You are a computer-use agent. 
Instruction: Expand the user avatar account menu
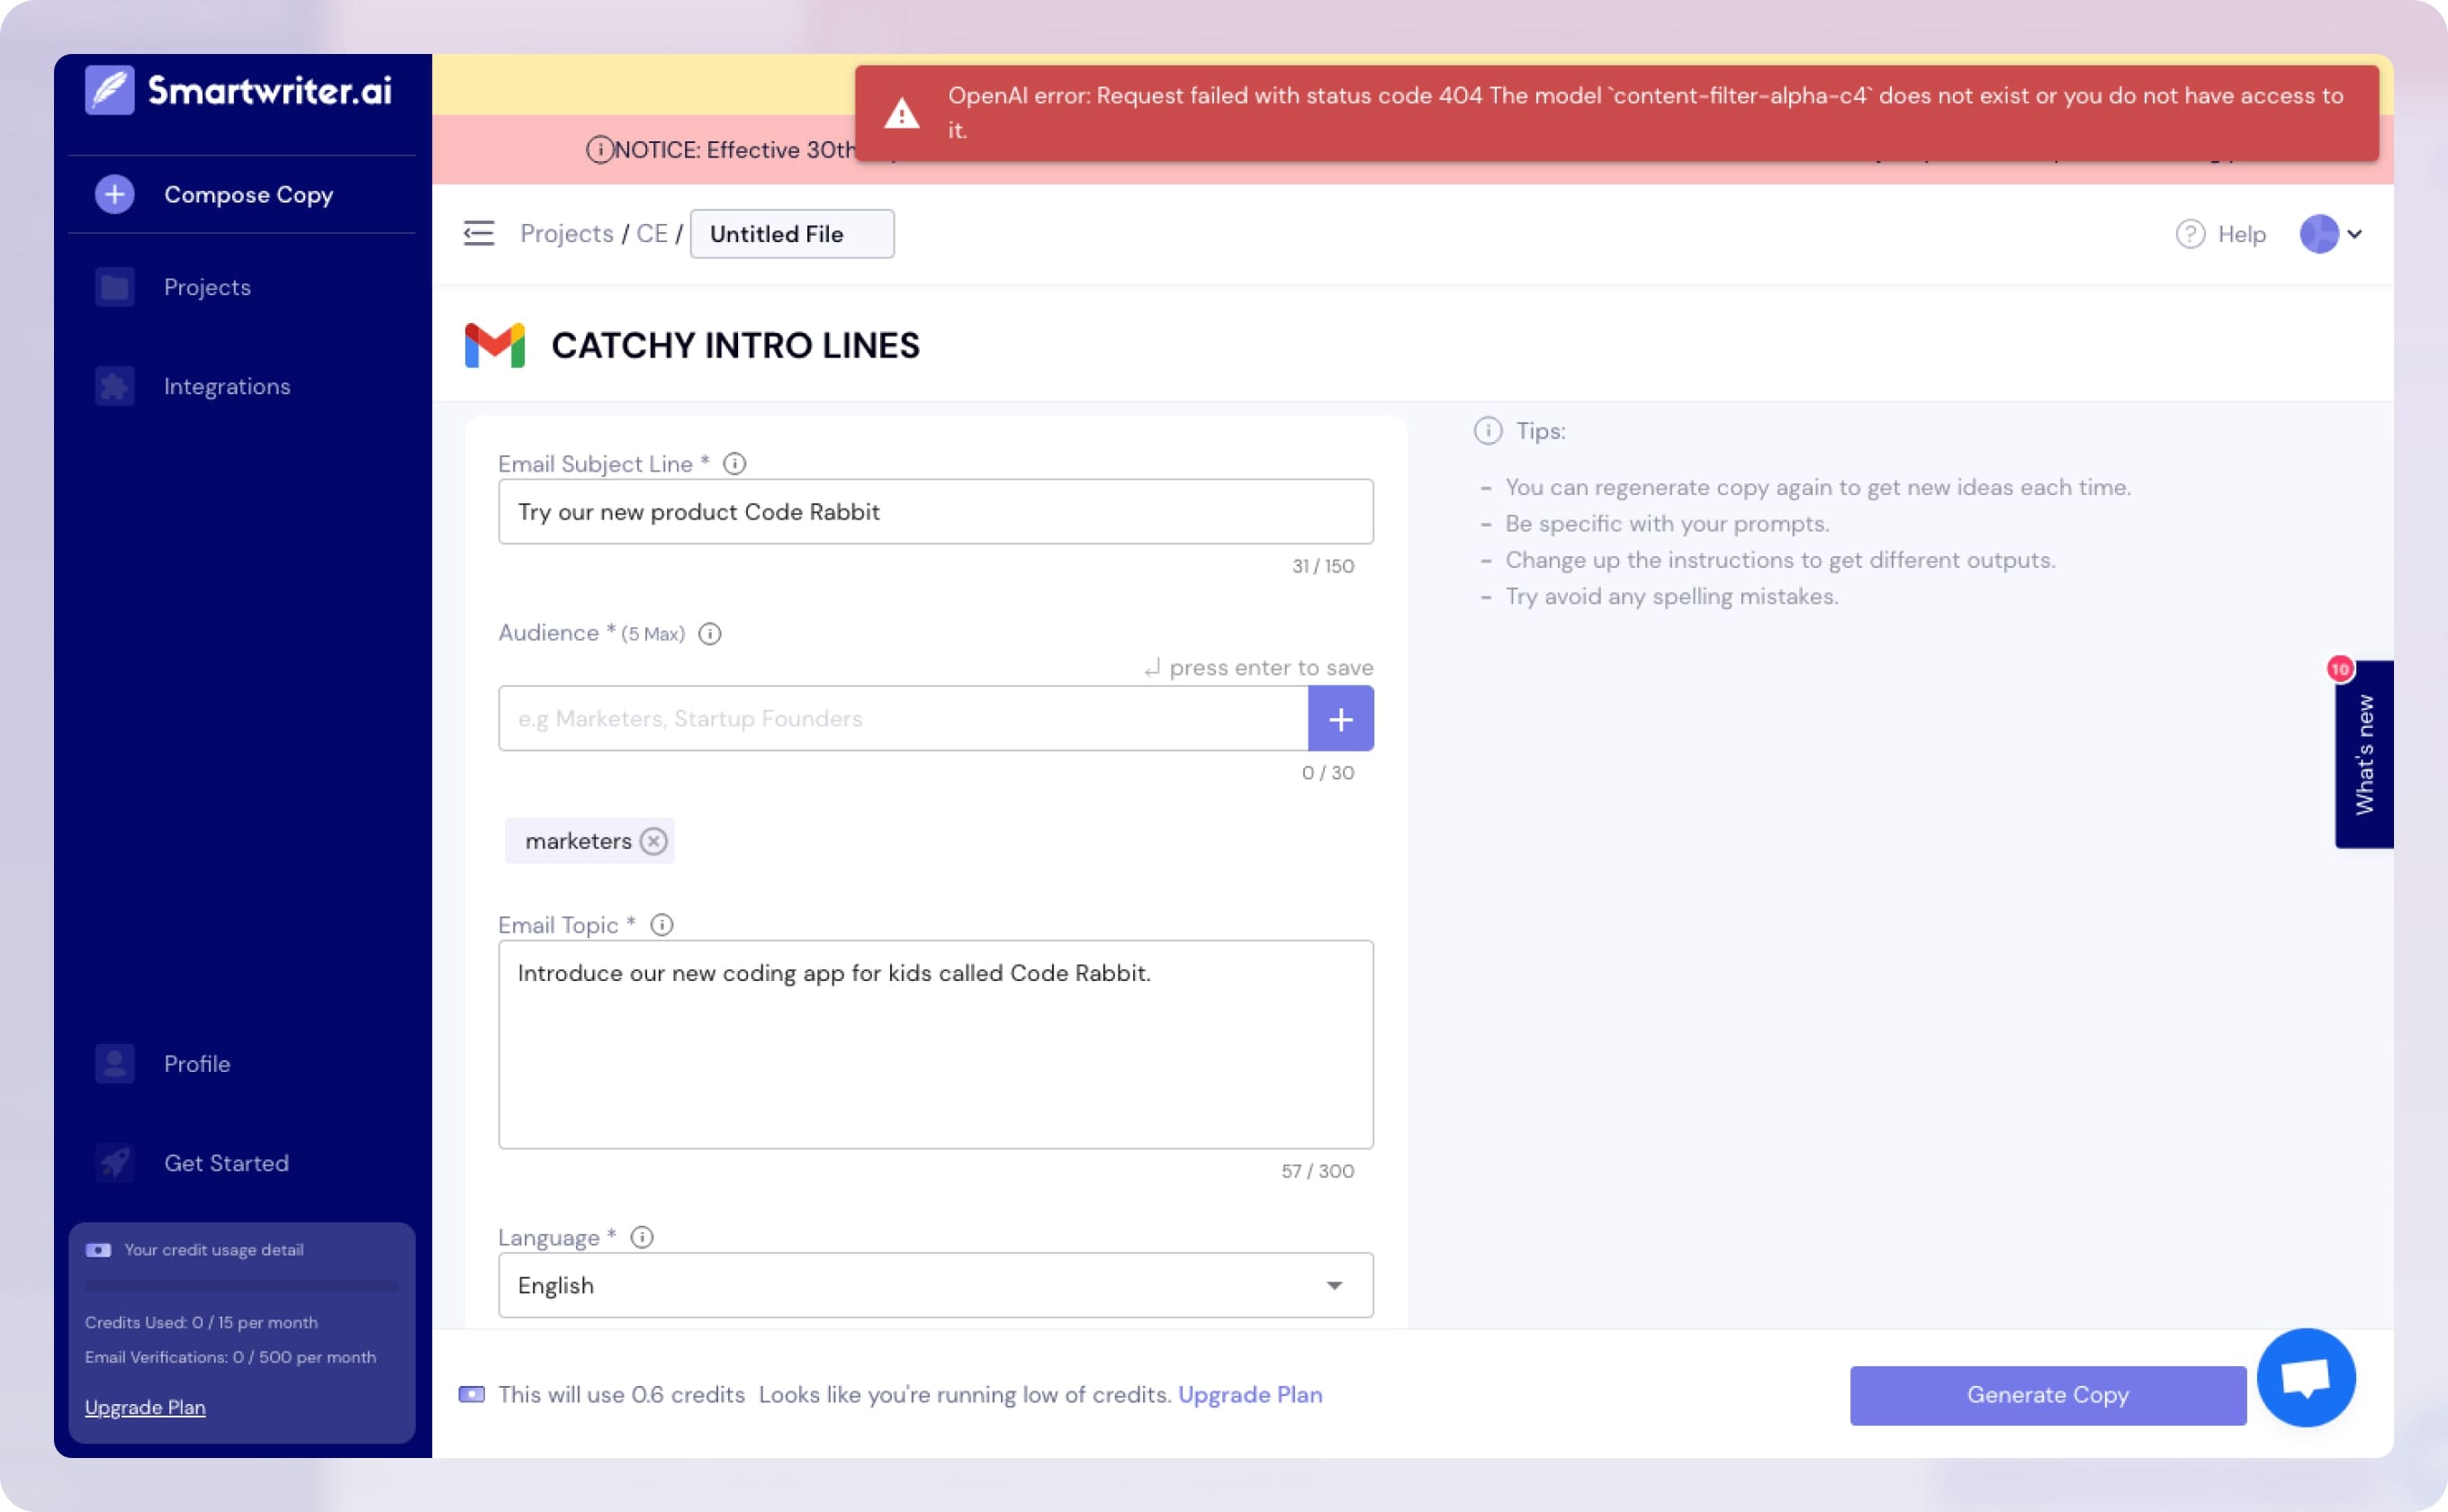[2330, 234]
